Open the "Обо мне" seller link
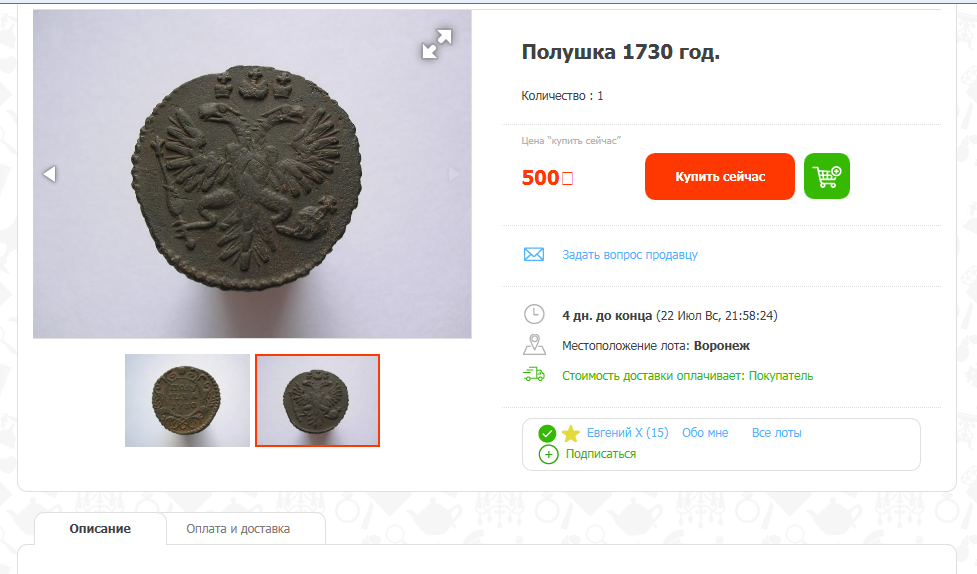The width and height of the screenshot is (977, 574). (705, 433)
